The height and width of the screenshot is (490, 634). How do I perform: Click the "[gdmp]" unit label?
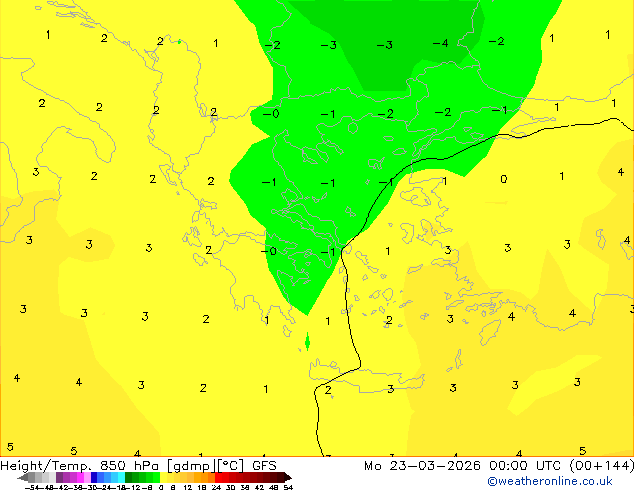tap(191, 466)
